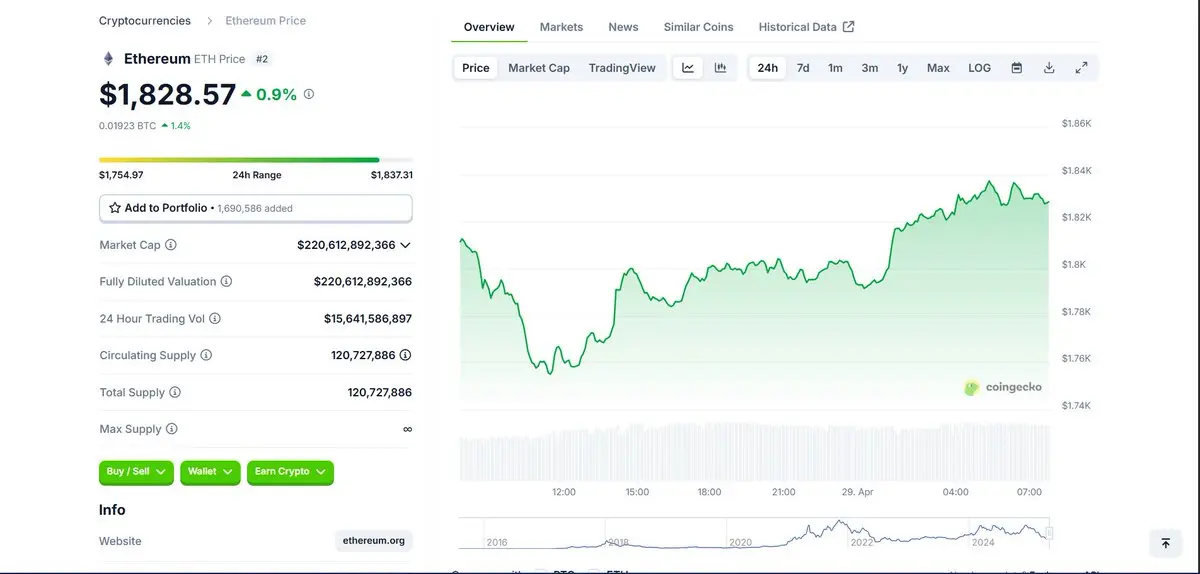The height and width of the screenshot is (574, 1200).
Task: Switch to the candlestick chart icon
Action: [720, 68]
